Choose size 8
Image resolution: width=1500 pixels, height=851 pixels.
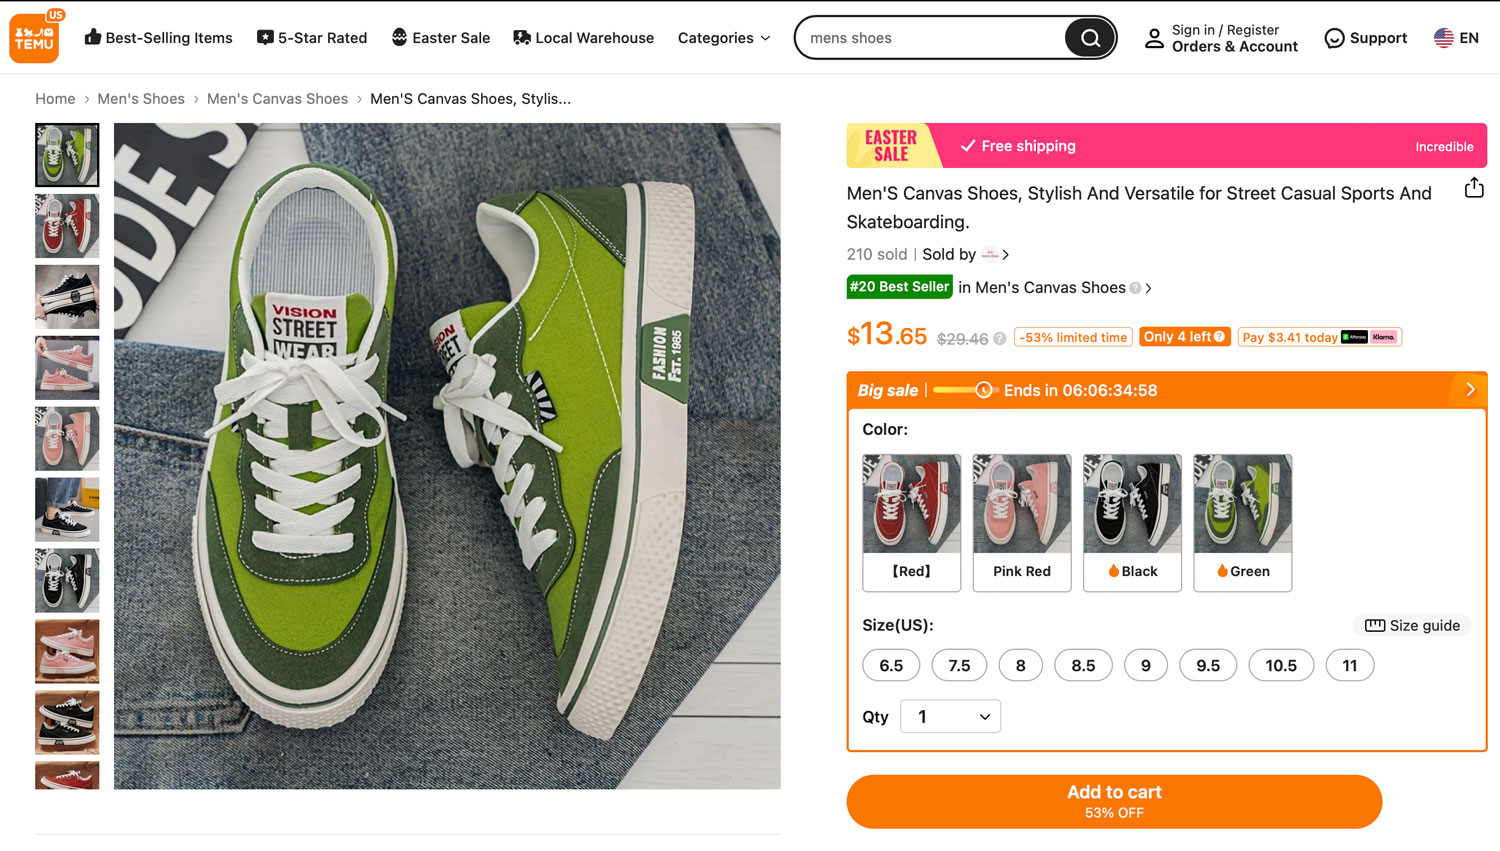(1020, 665)
